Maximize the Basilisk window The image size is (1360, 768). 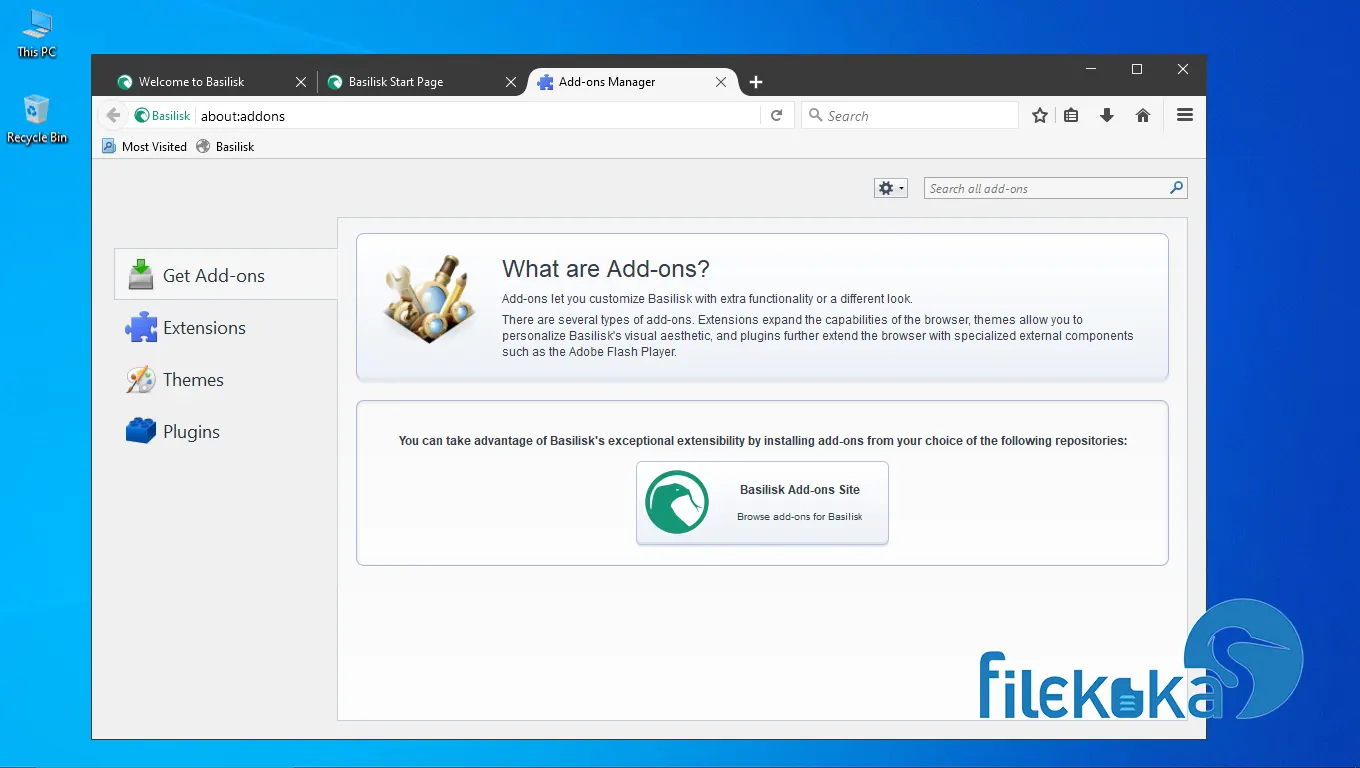click(1137, 69)
